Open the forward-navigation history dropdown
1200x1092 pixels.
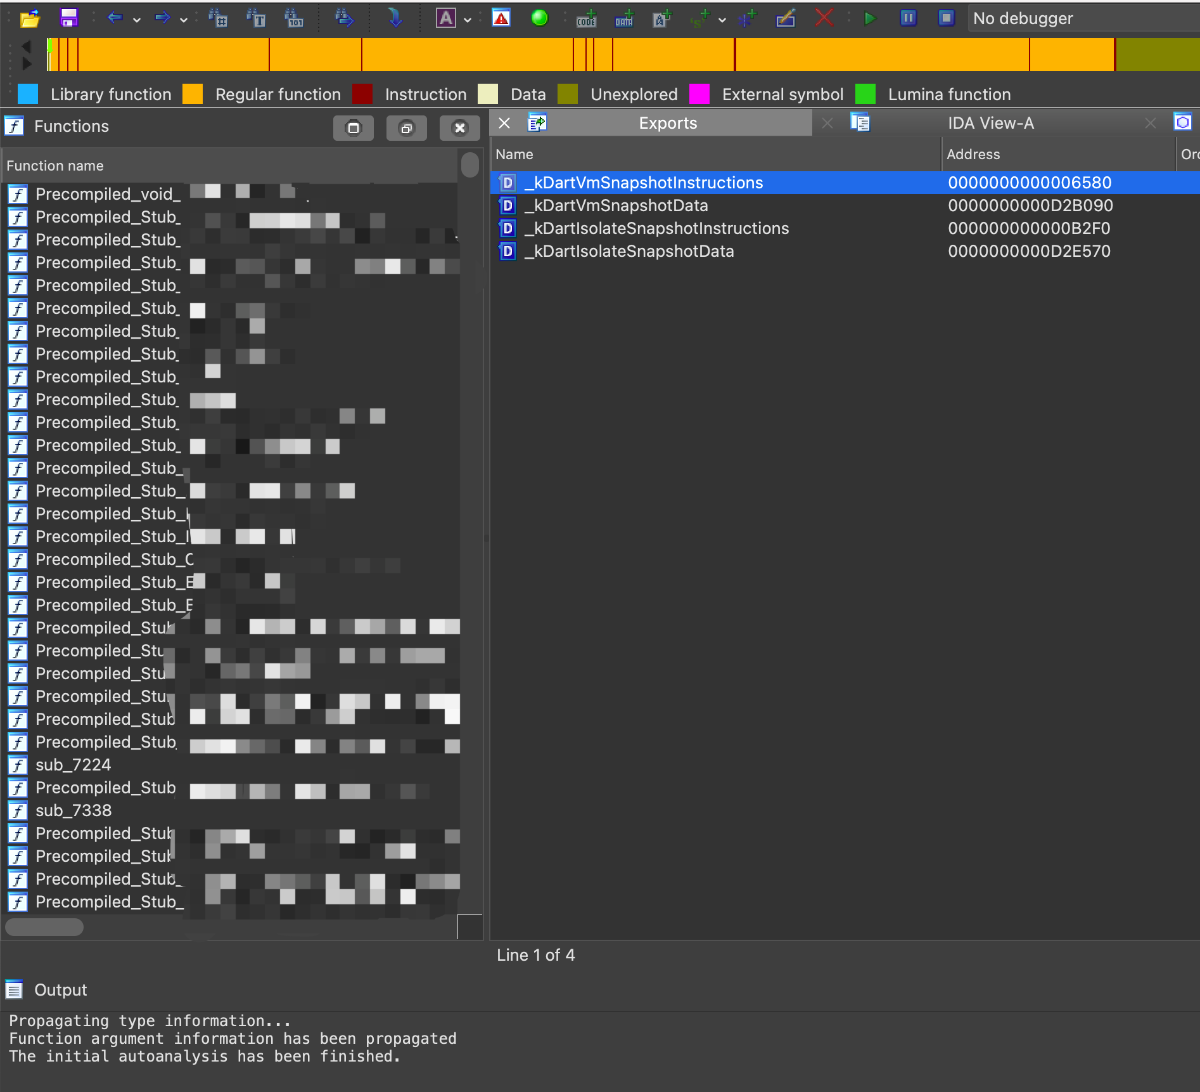tap(183, 19)
